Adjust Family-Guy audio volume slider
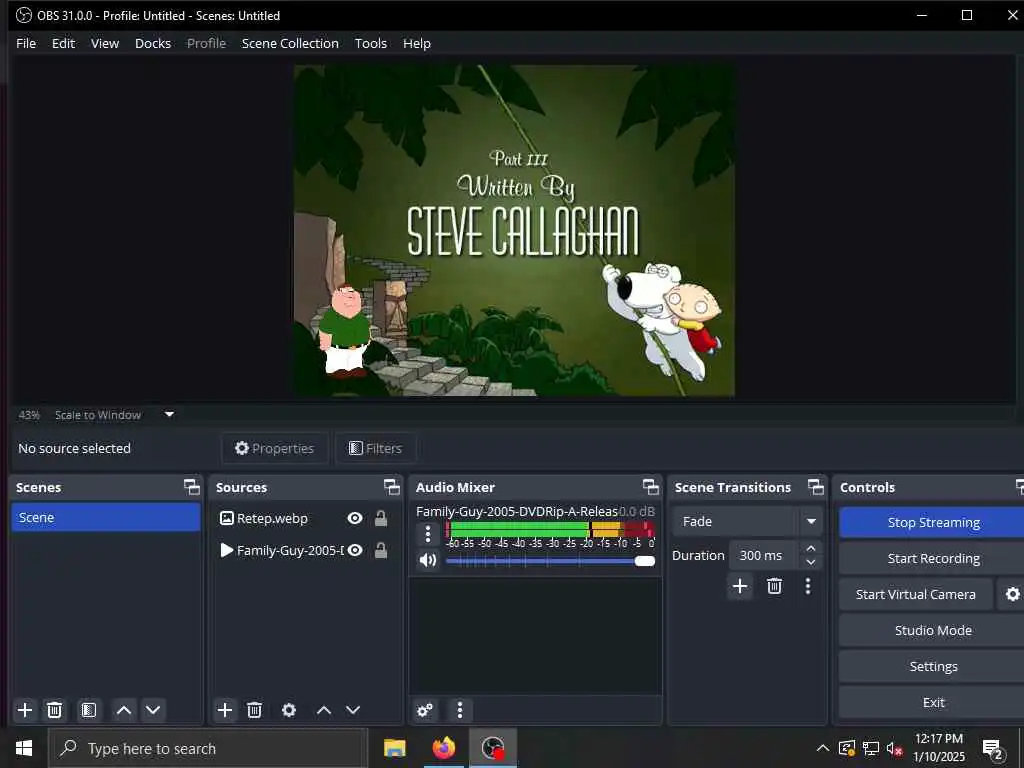This screenshot has height=768, width=1024. point(550,561)
